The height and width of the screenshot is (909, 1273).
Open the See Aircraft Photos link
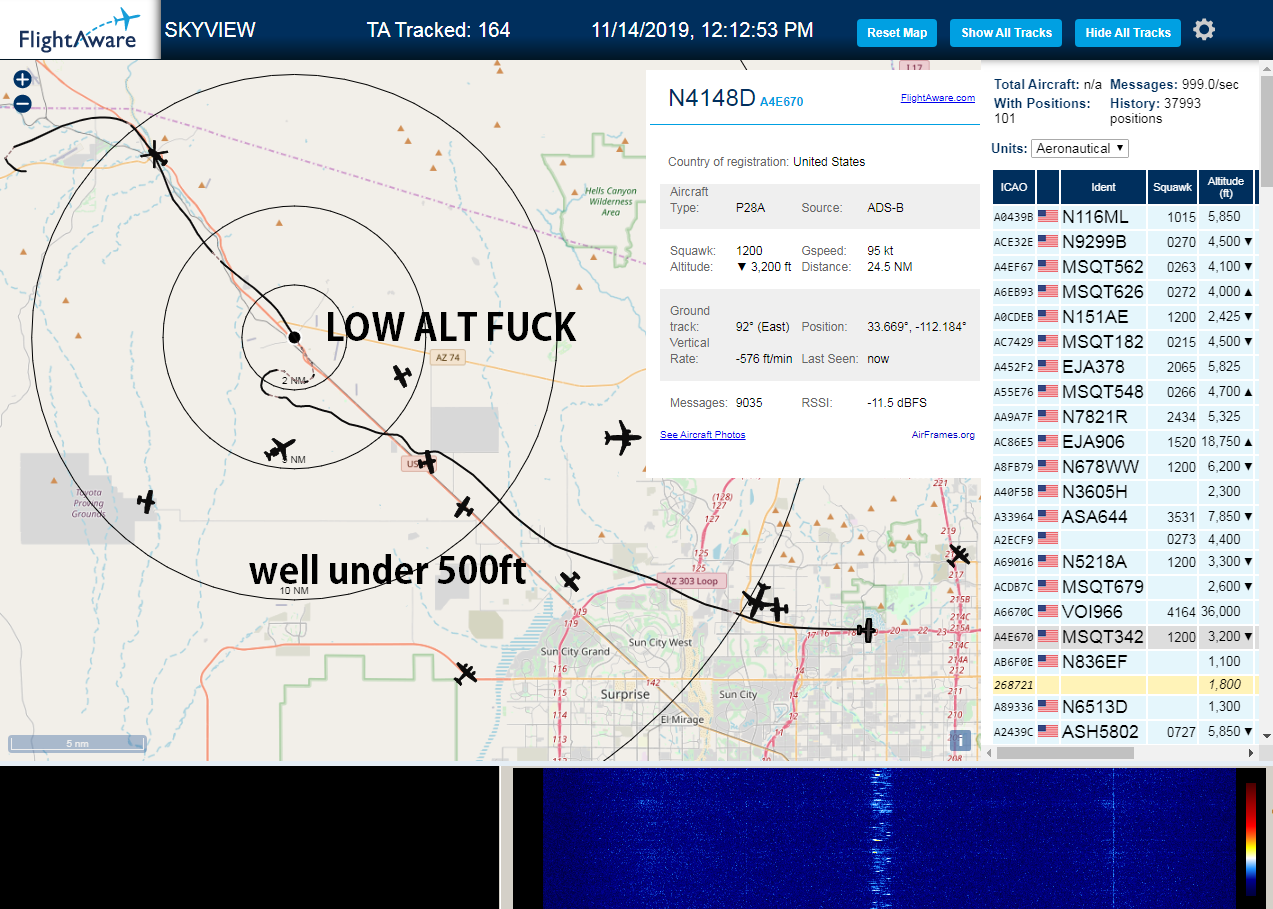pos(702,434)
